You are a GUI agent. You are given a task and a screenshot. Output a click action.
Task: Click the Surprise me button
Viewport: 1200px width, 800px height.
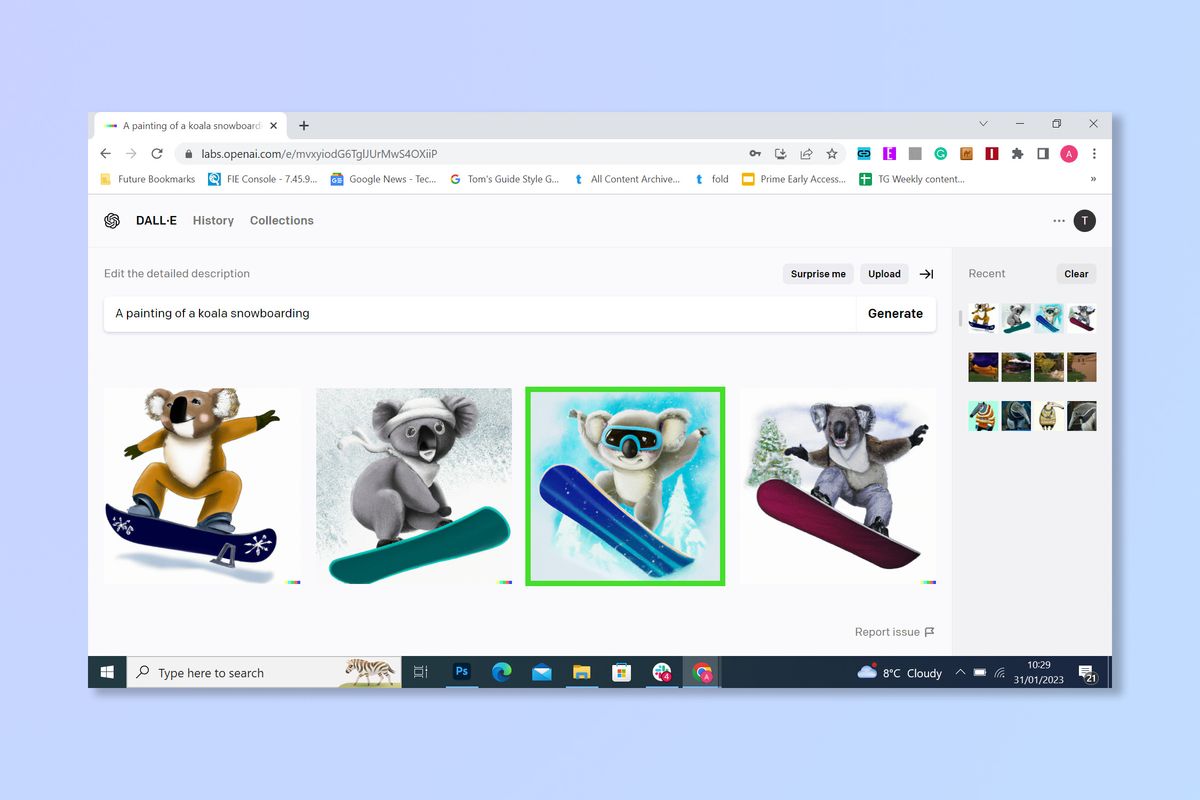[x=818, y=274]
